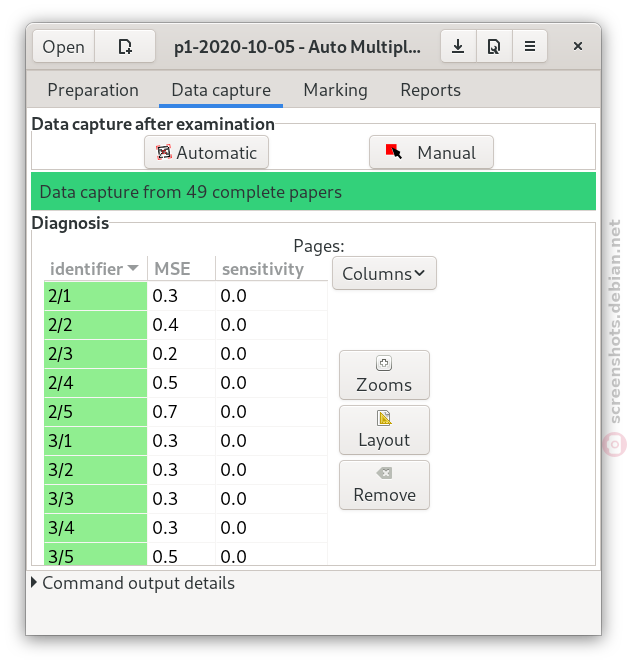The width and height of the screenshot is (627, 664).
Task: Sort by the sensitivity column header
Action: click(x=272, y=269)
